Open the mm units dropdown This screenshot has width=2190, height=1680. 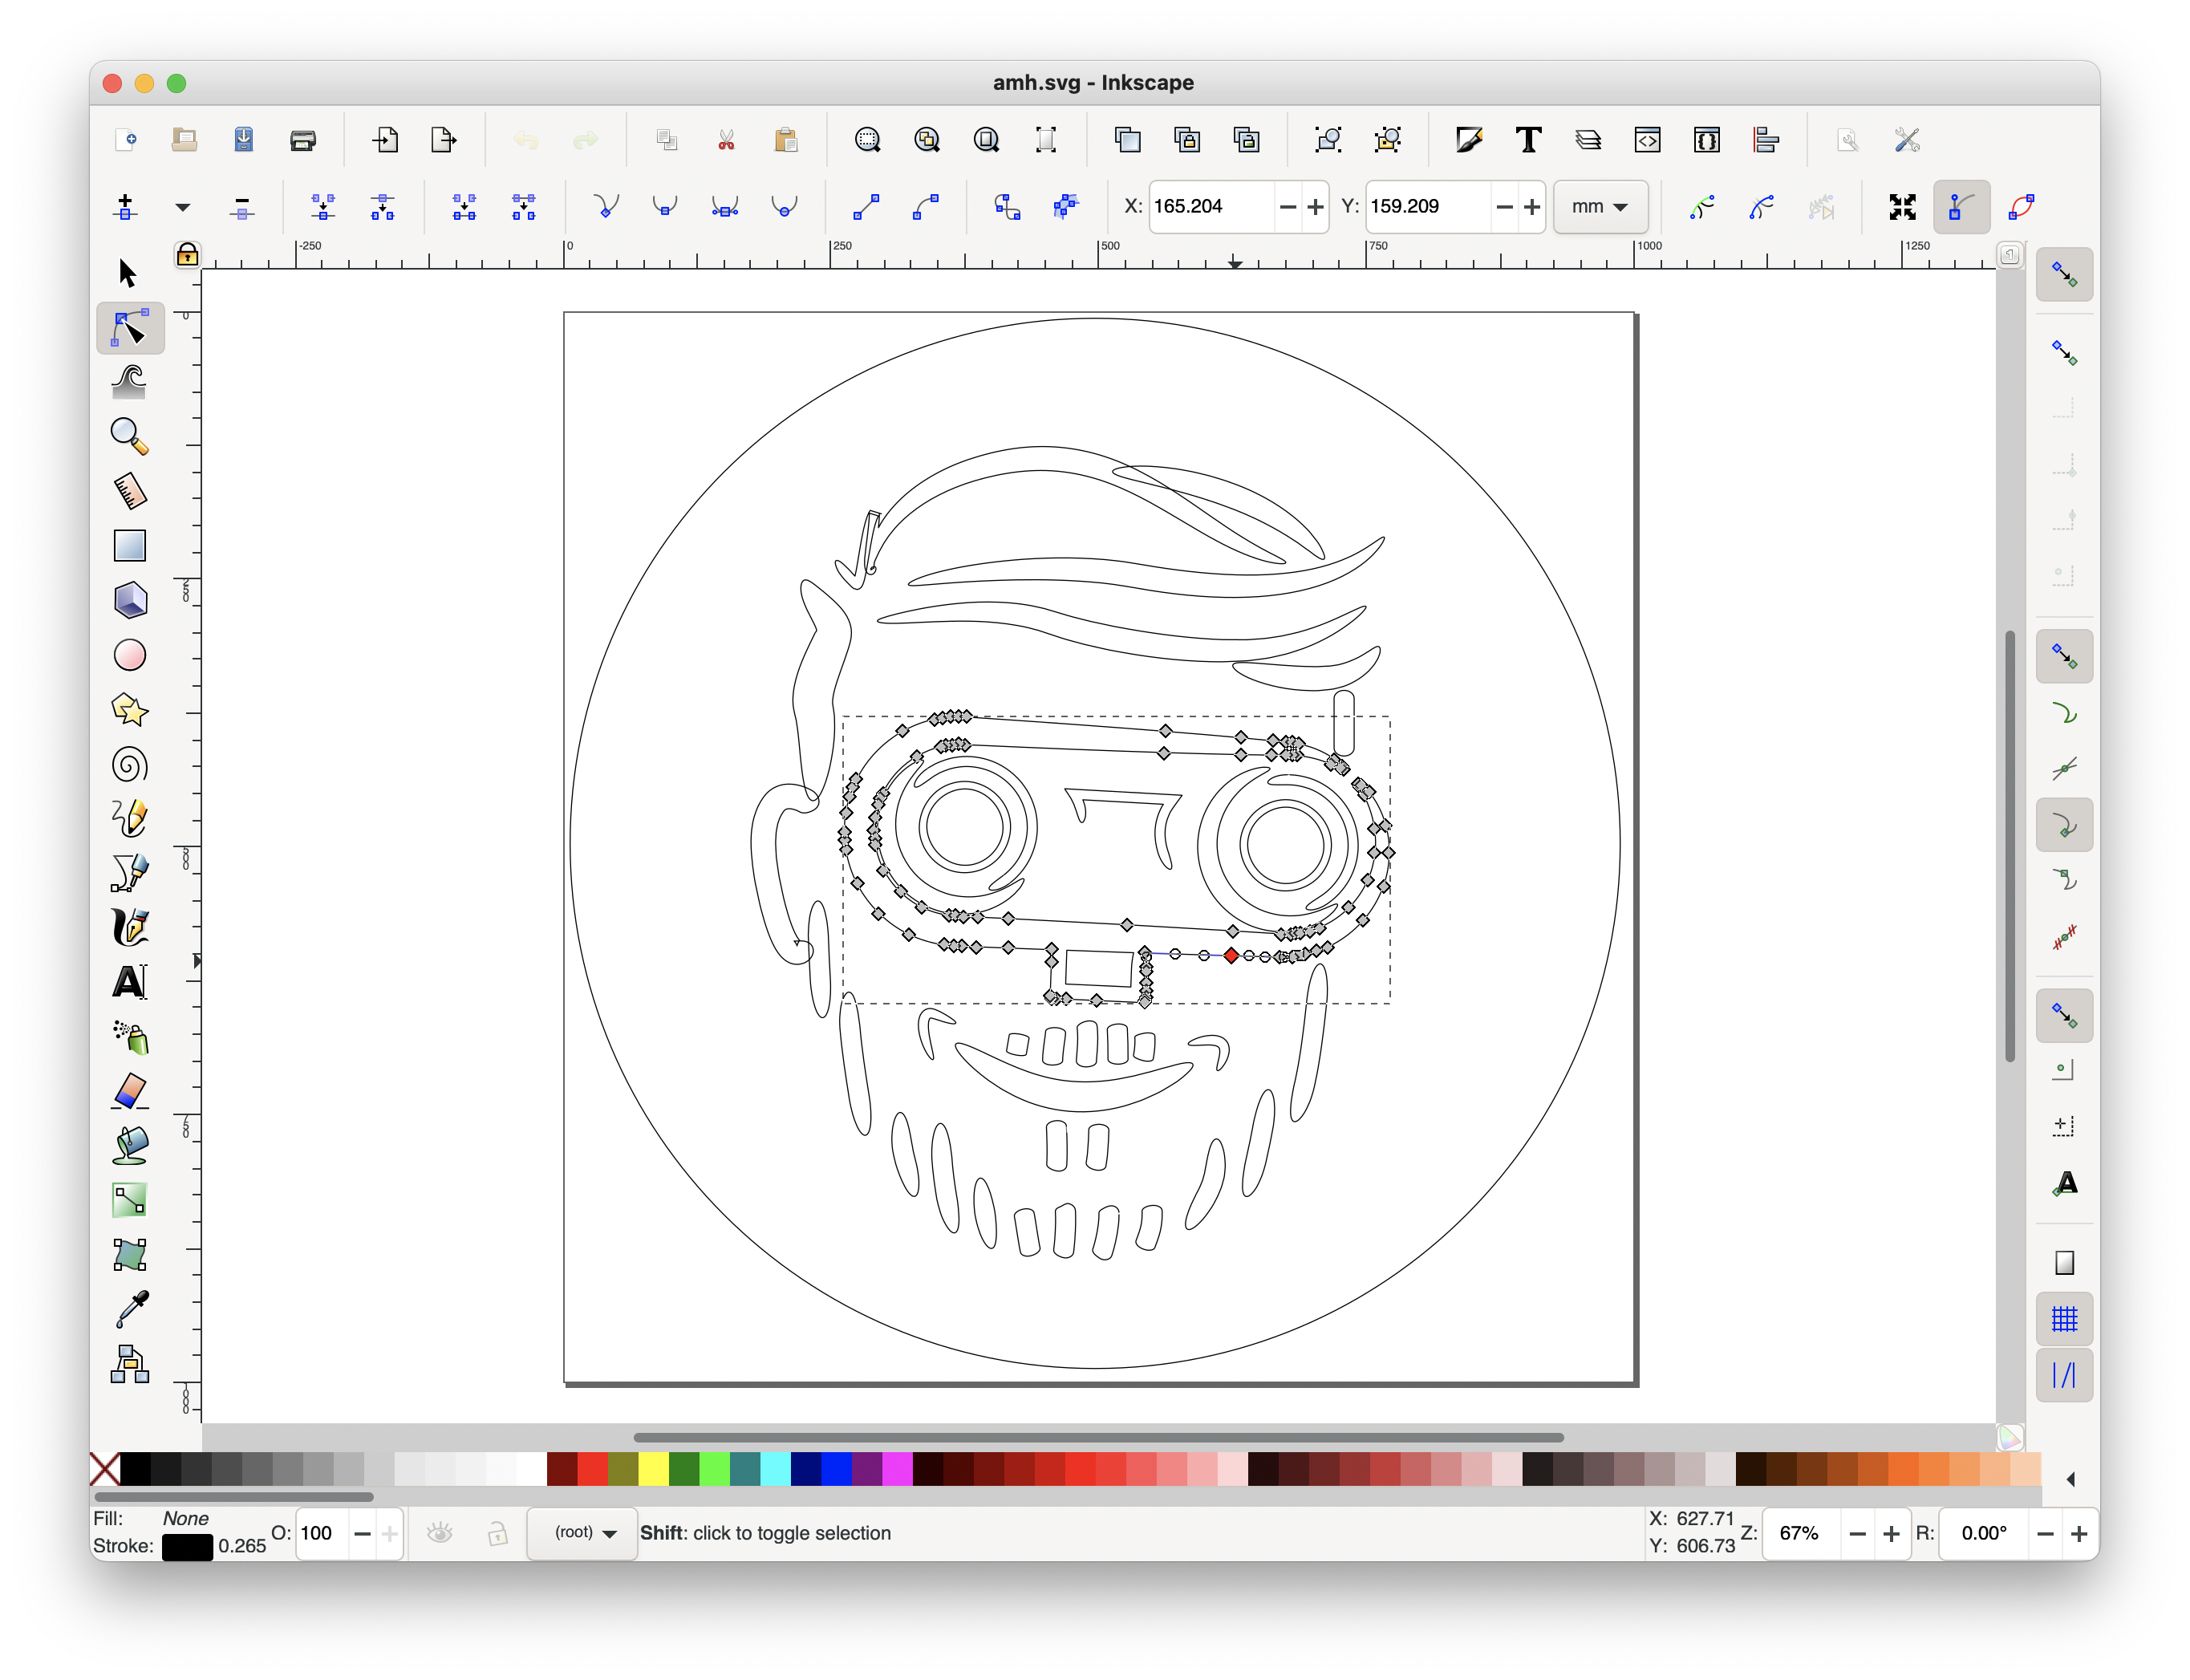coord(1599,207)
